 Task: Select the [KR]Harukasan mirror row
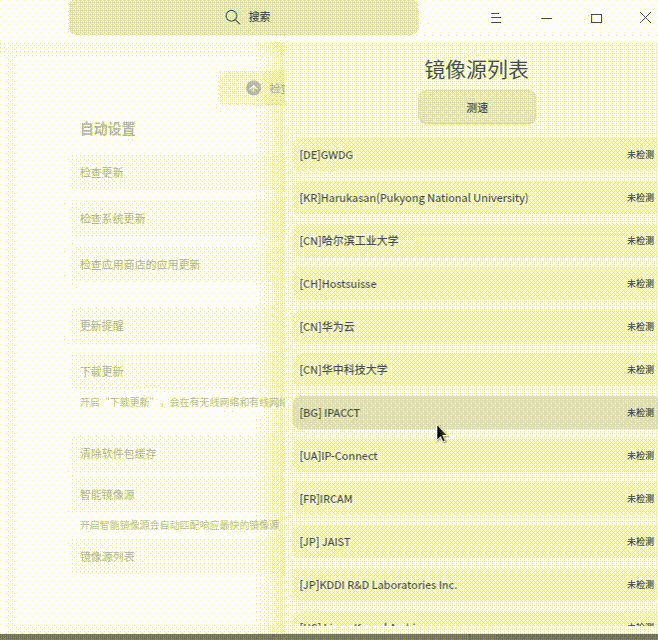pos(475,198)
